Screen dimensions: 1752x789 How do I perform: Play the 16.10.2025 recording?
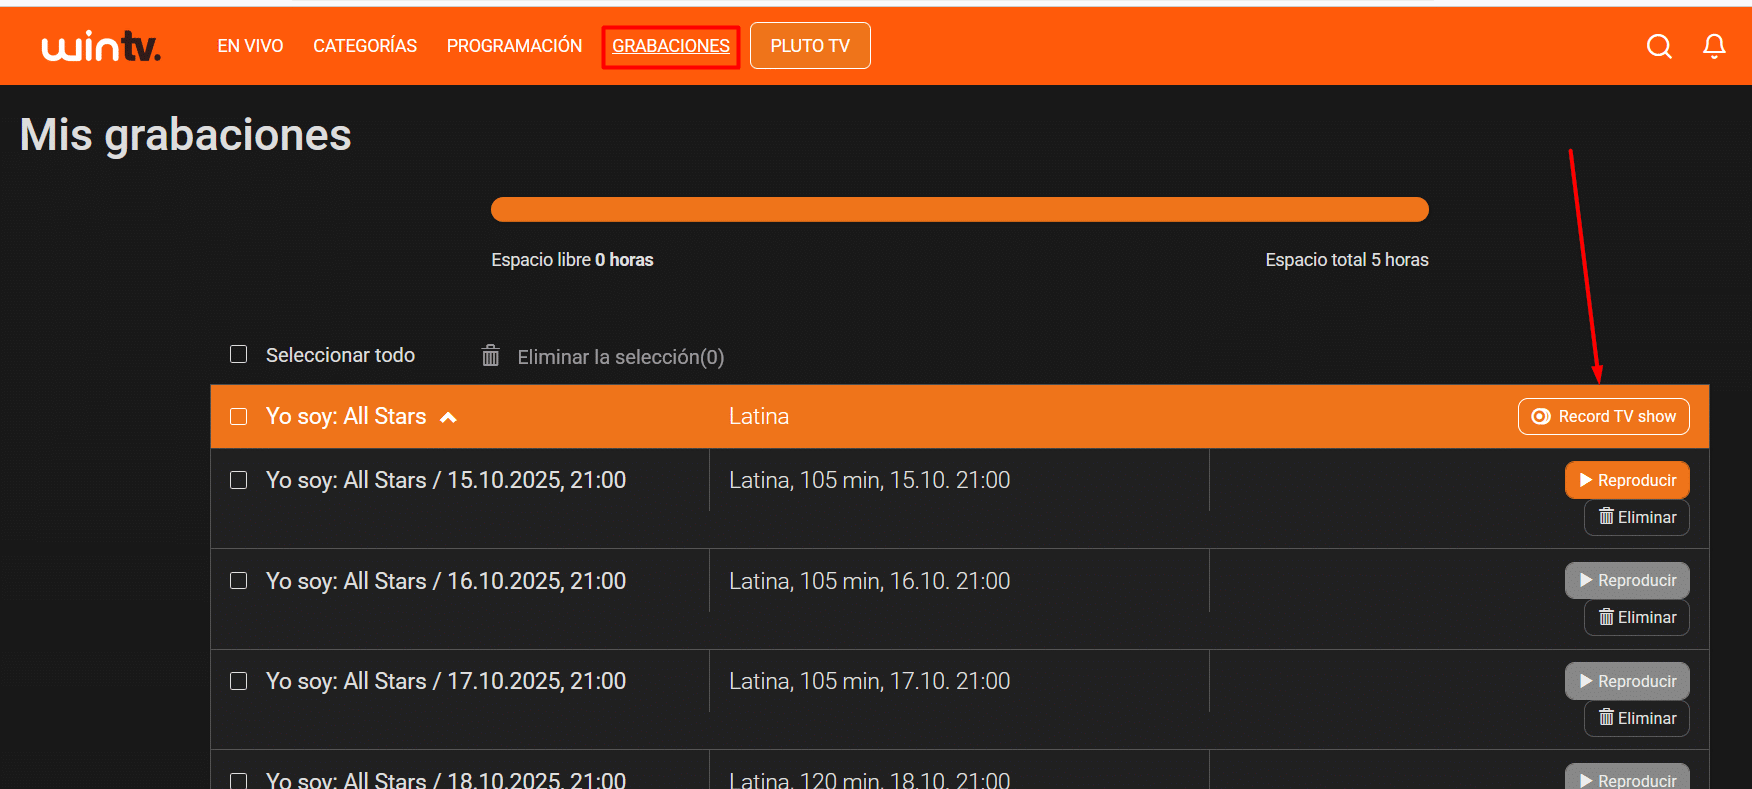tap(1627, 580)
